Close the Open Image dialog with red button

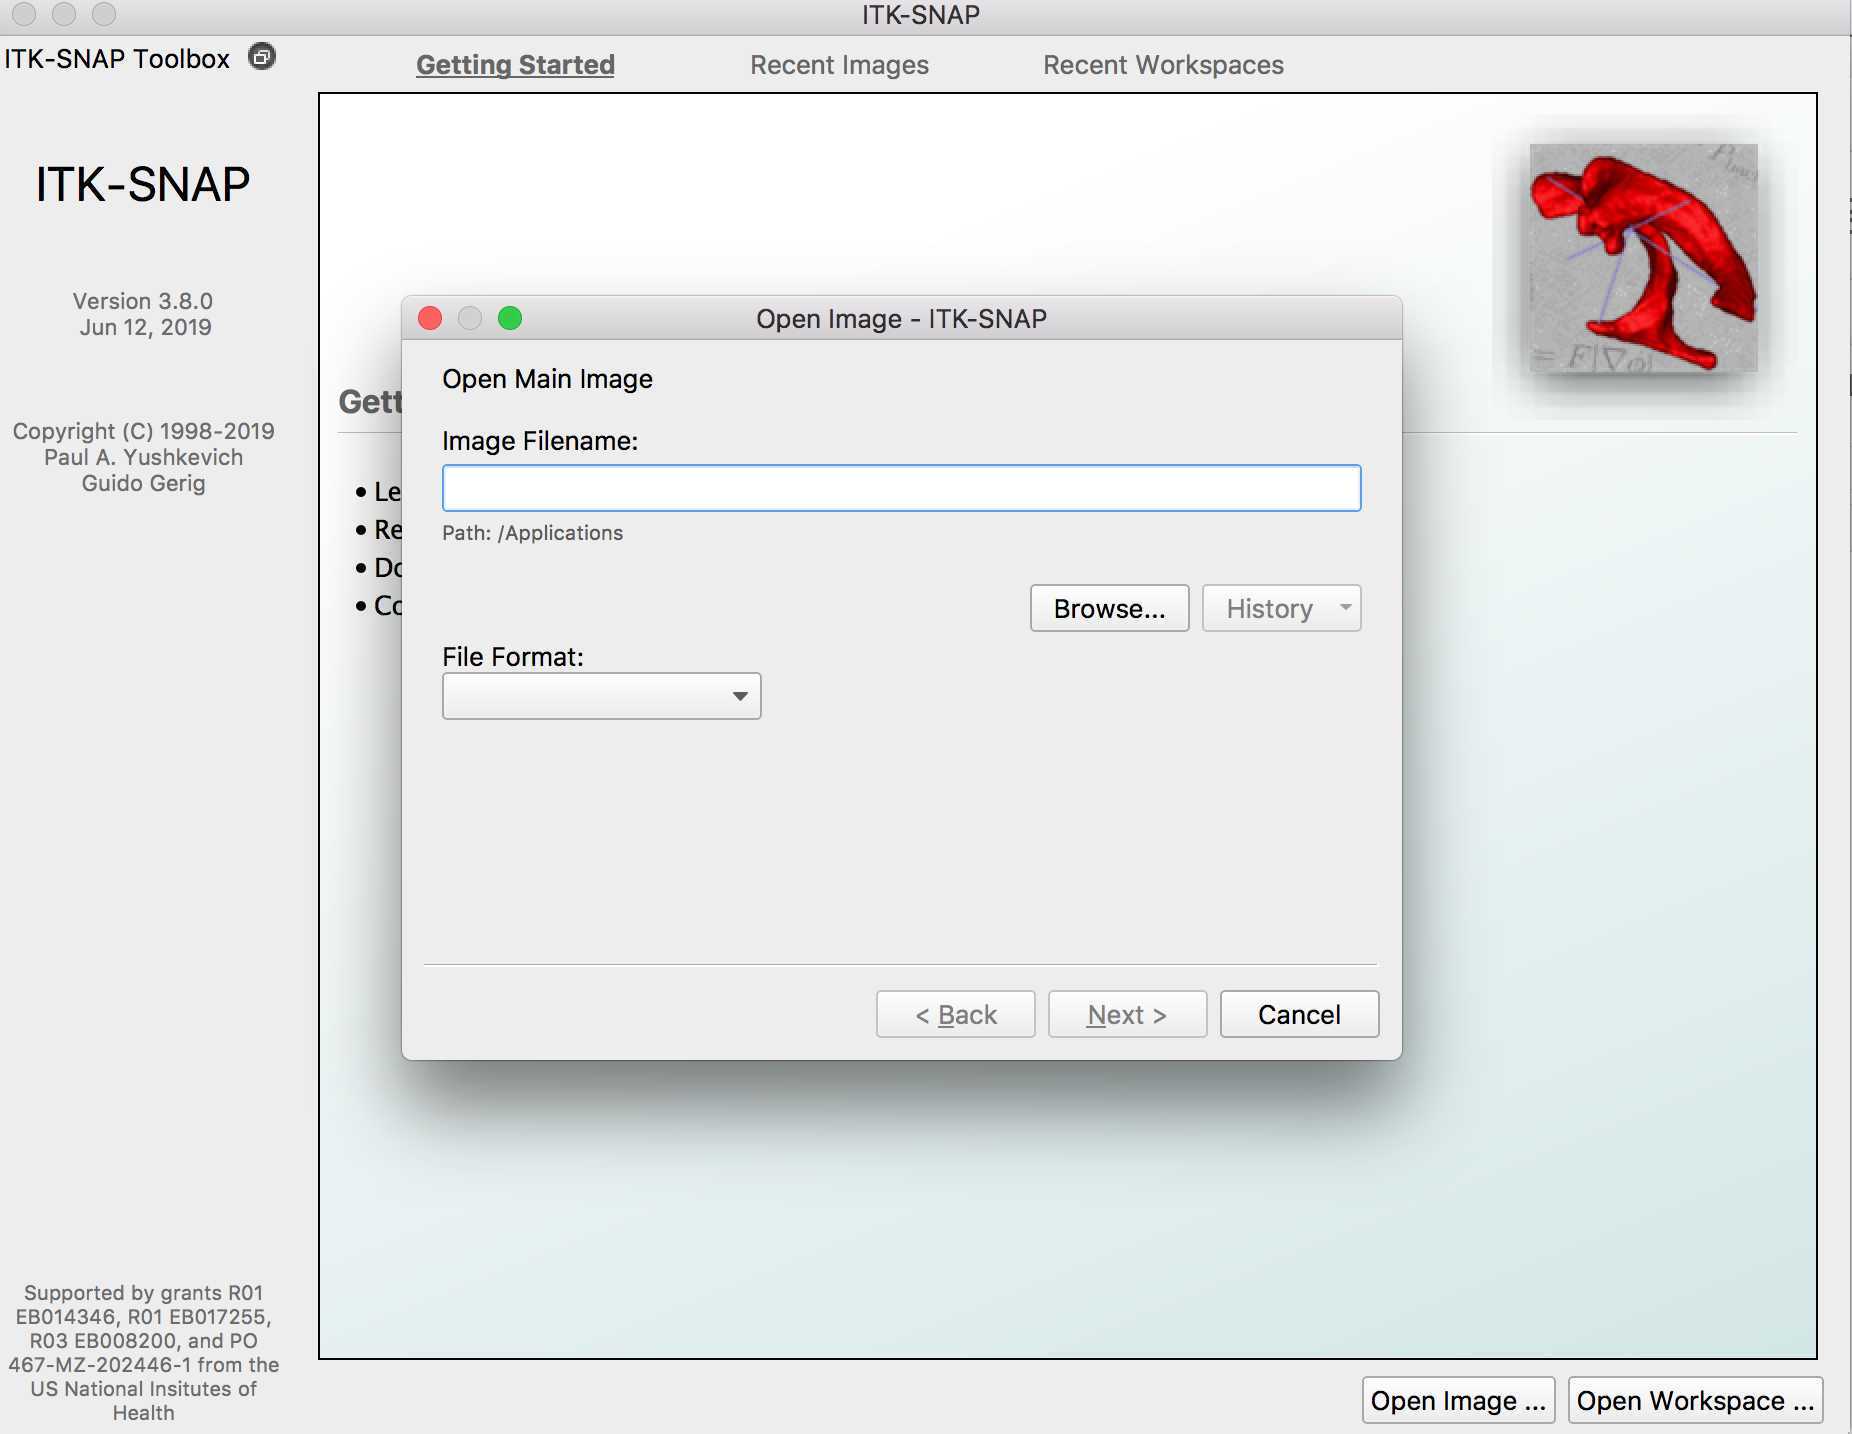coord(430,318)
